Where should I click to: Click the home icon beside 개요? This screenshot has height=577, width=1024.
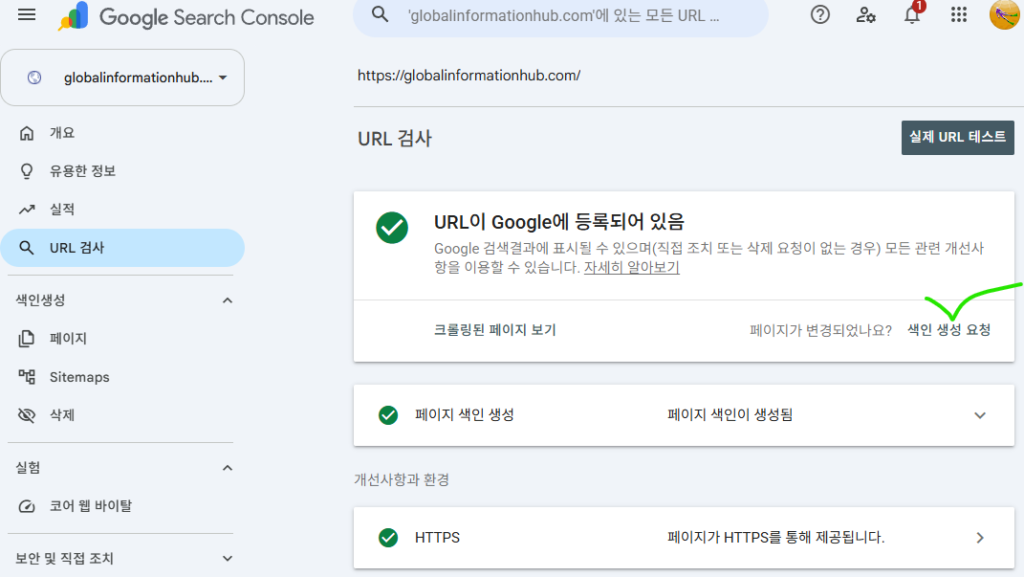coord(26,133)
